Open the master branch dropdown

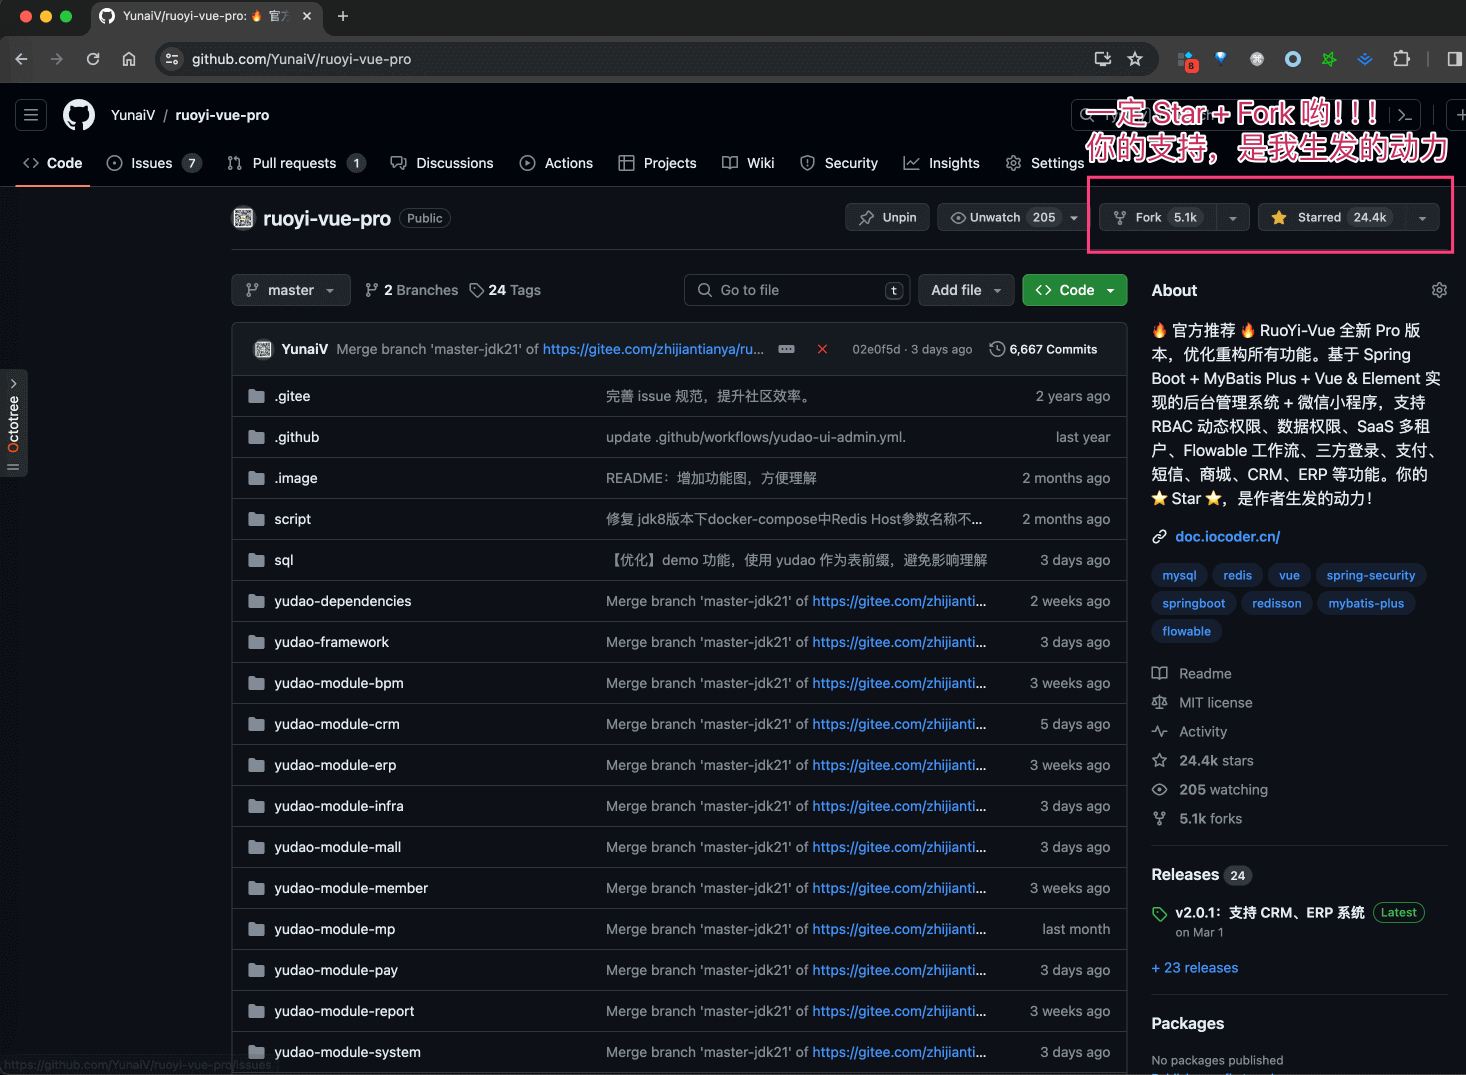click(291, 290)
